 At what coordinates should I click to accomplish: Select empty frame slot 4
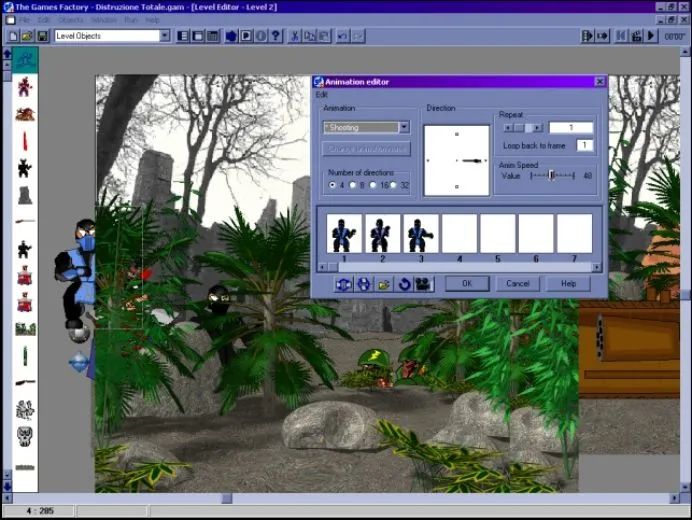pyautogui.click(x=459, y=234)
